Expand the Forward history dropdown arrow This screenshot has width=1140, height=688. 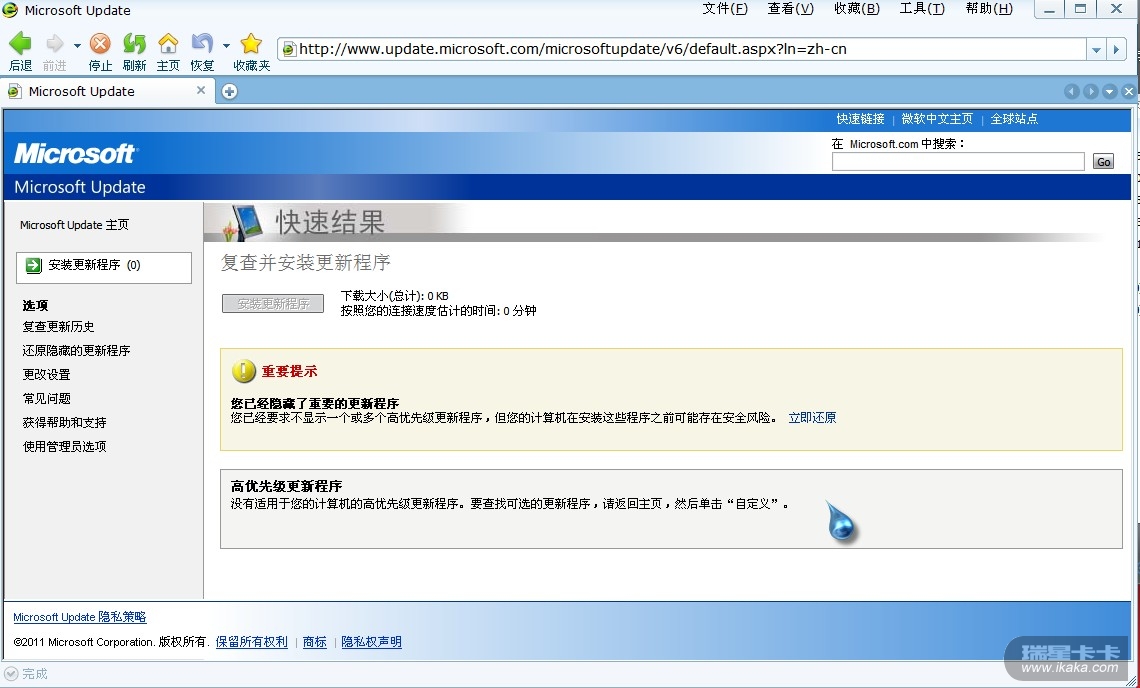(x=77, y=45)
